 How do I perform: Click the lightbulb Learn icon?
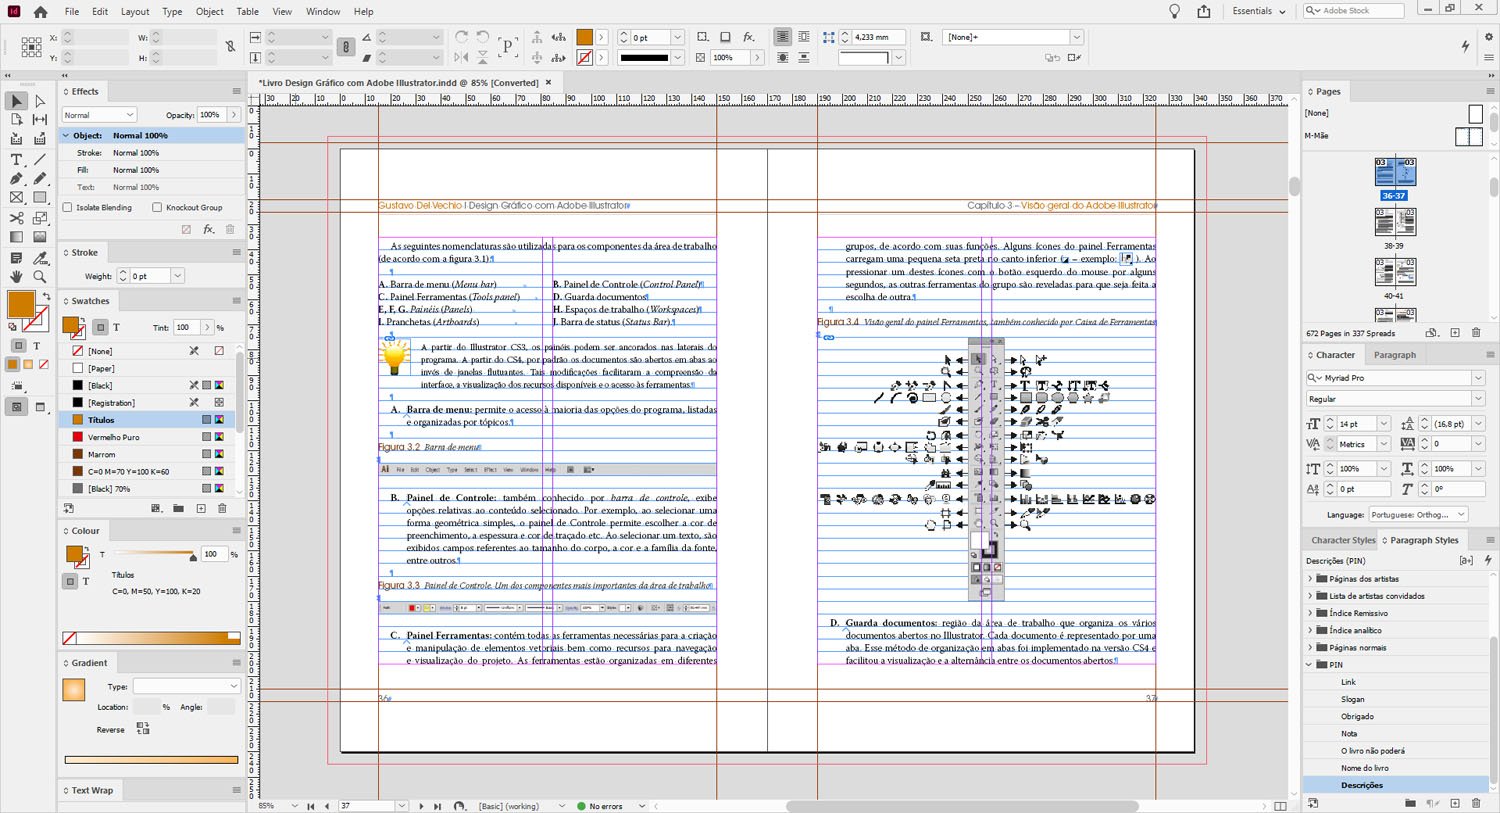point(1174,11)
